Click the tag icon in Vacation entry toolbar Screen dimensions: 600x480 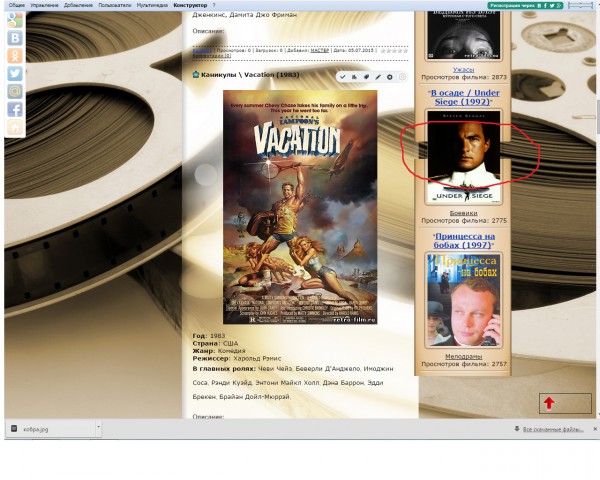[366, 77]
